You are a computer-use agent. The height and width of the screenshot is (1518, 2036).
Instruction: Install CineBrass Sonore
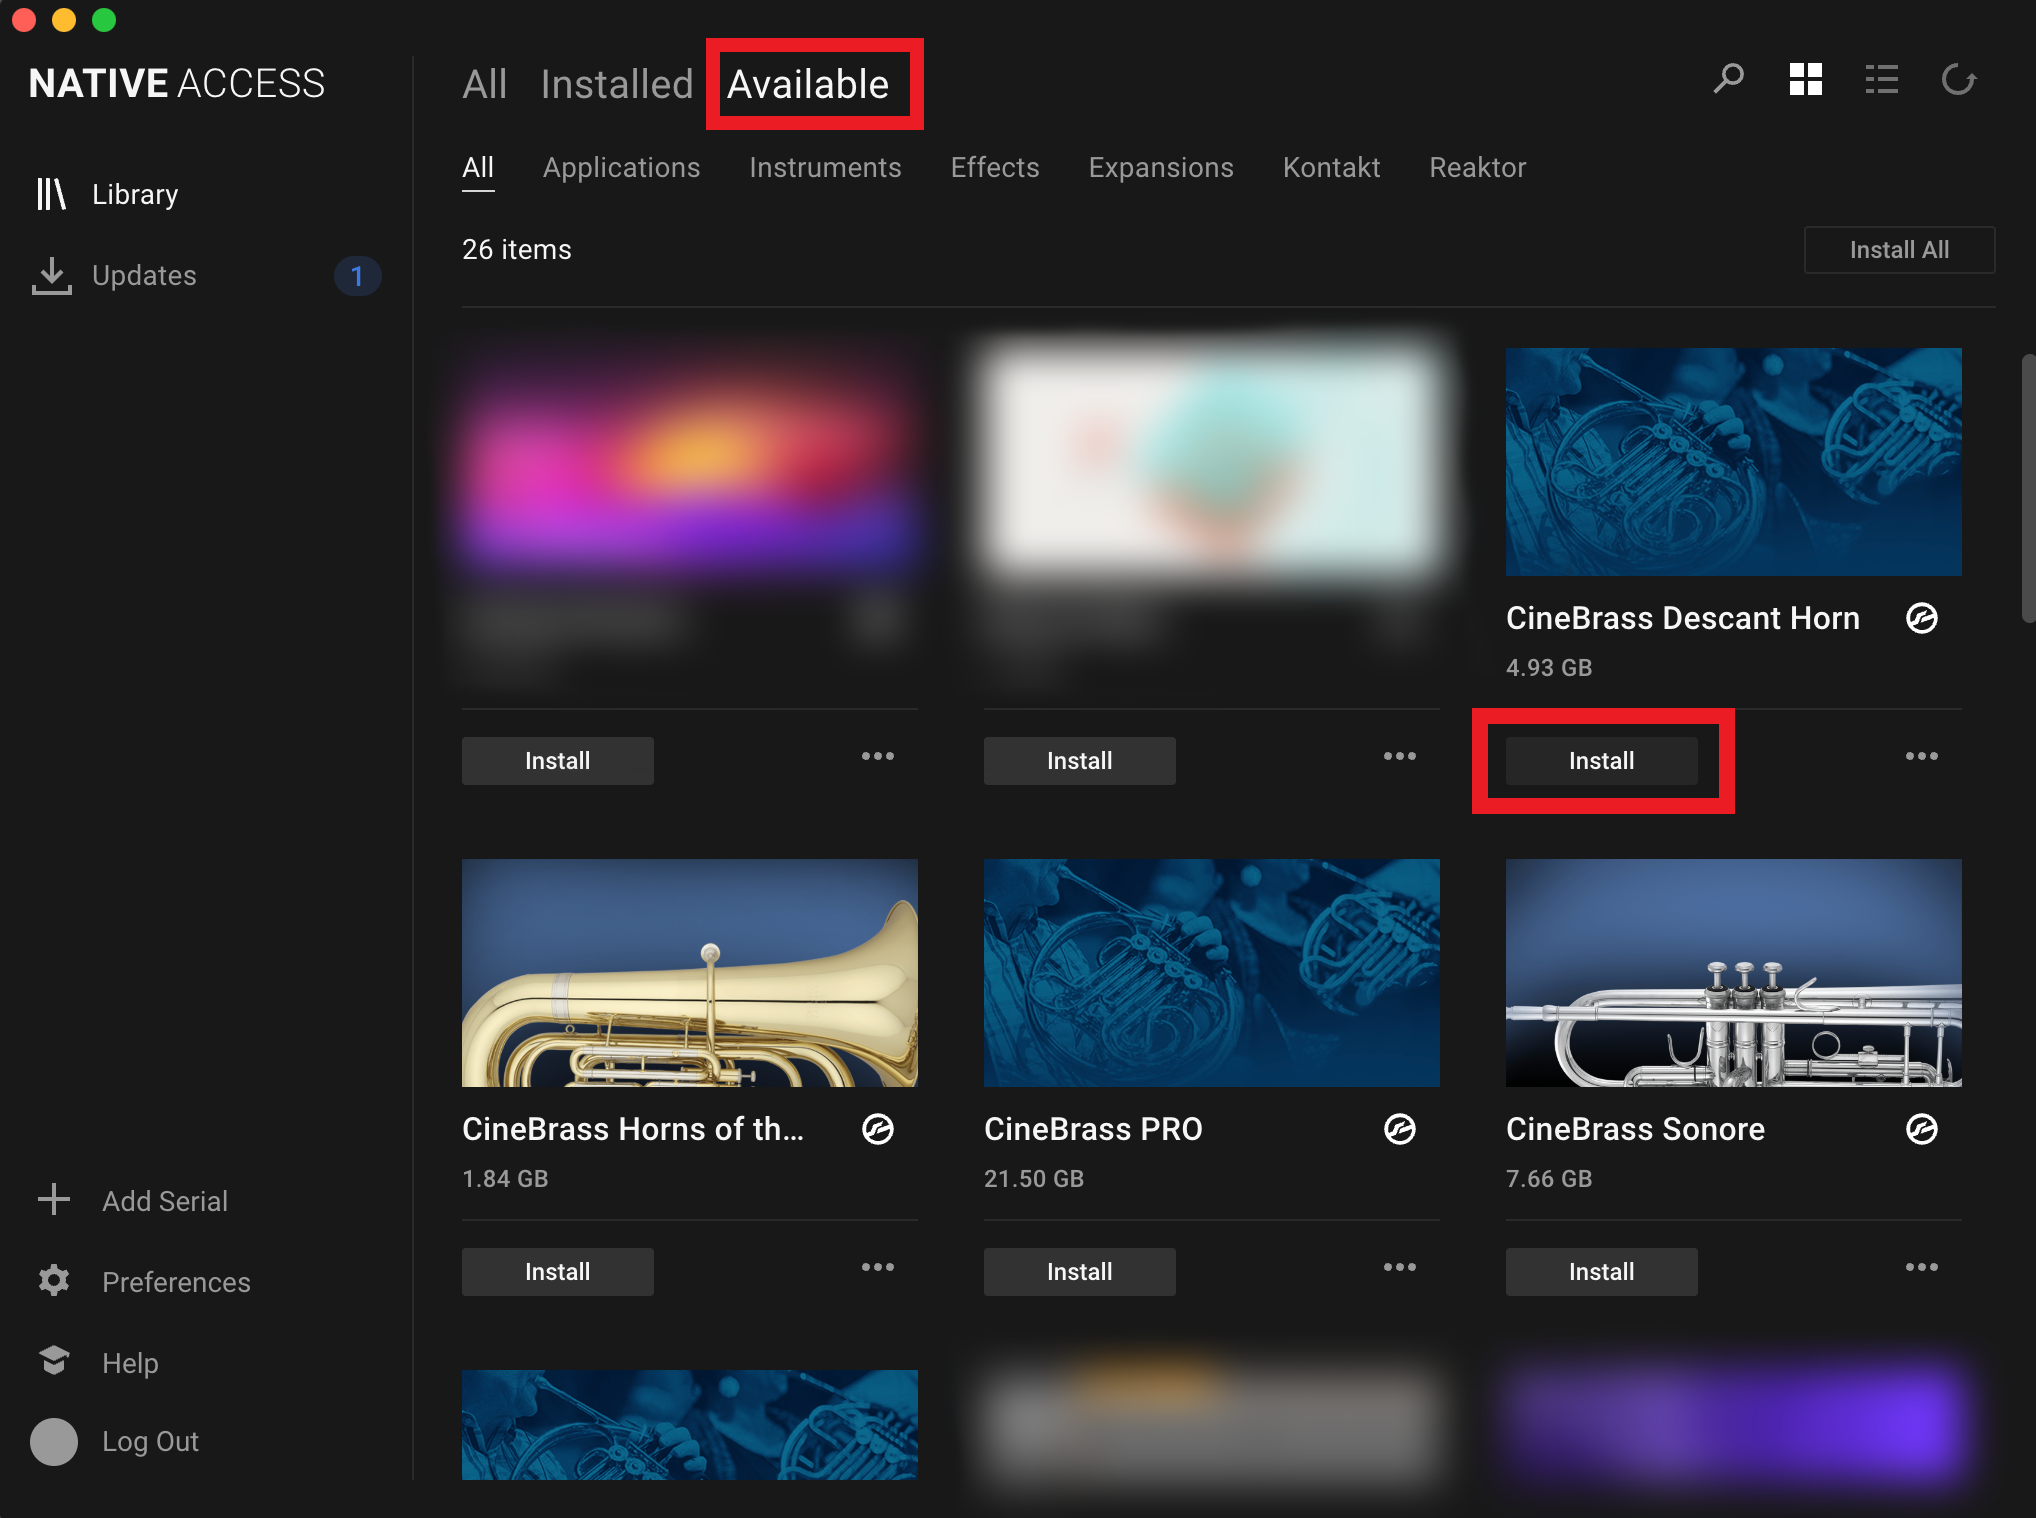click(1601, 1272)
